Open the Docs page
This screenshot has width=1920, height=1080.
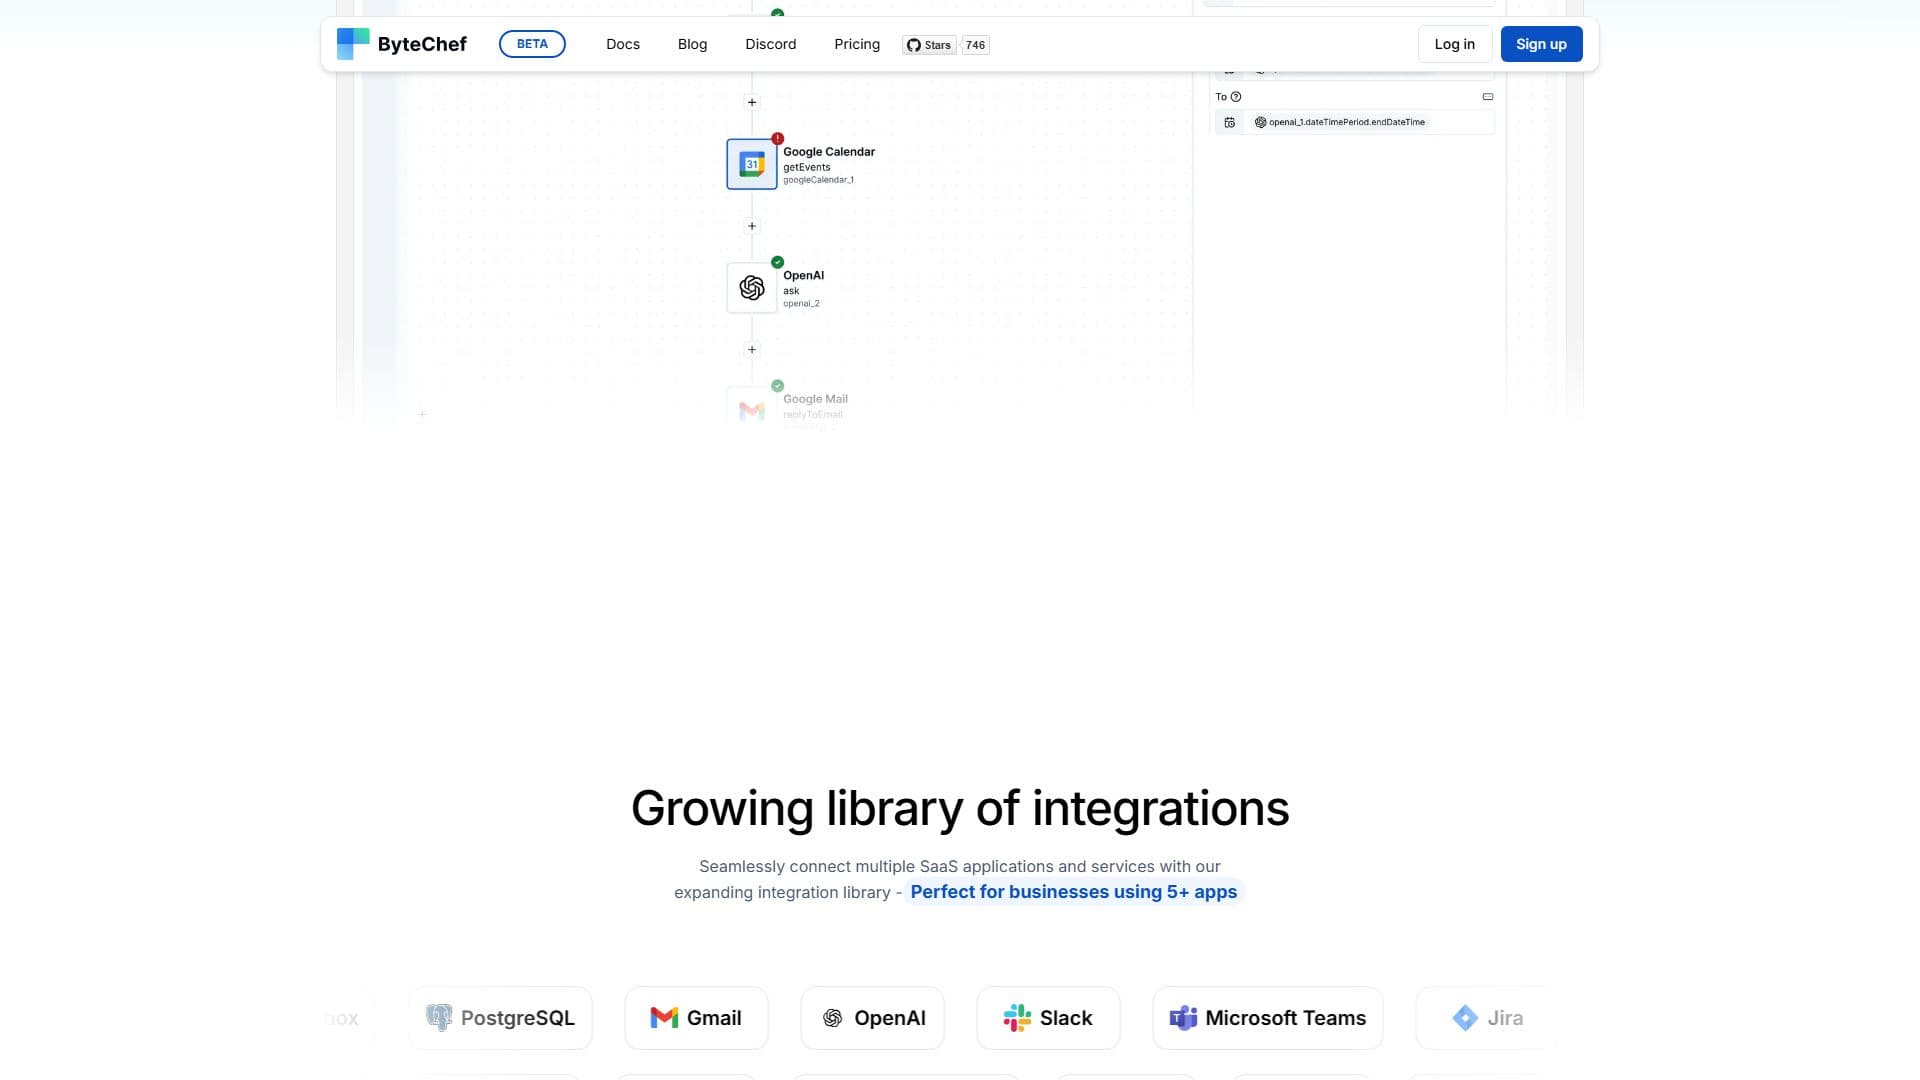tap(623, 44)
